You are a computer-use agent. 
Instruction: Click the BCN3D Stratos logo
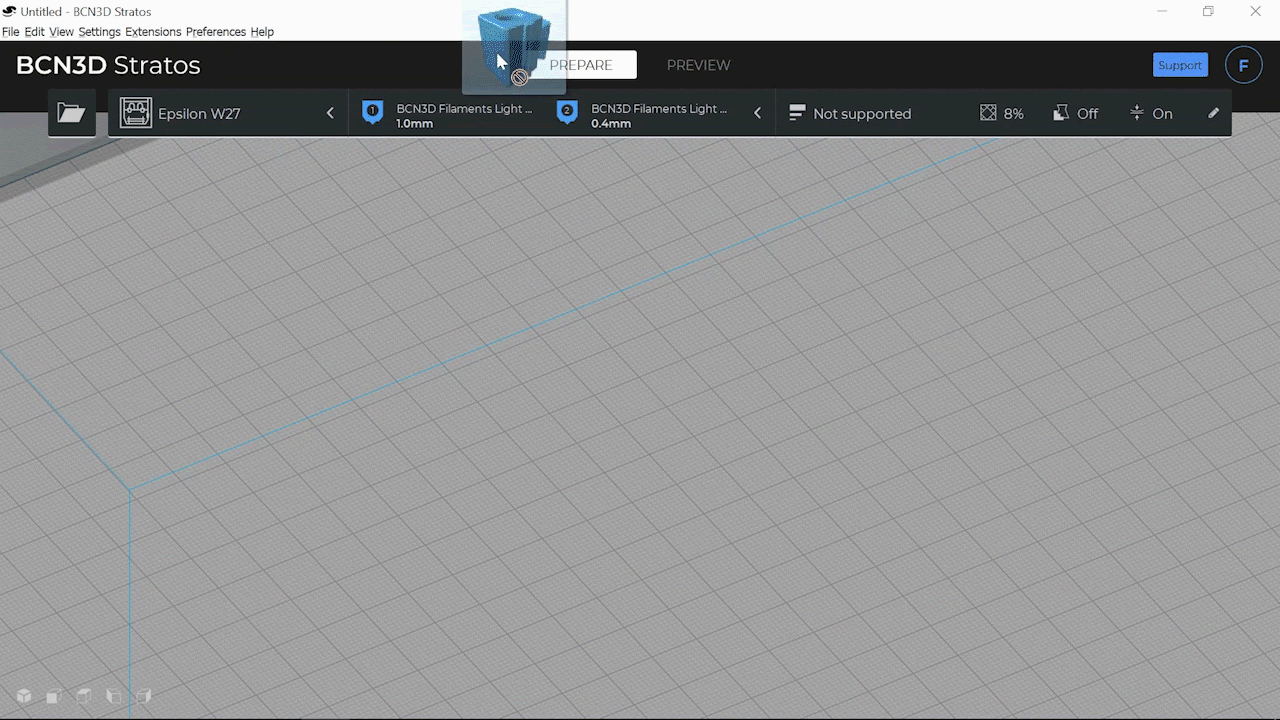tap(108, 65)
